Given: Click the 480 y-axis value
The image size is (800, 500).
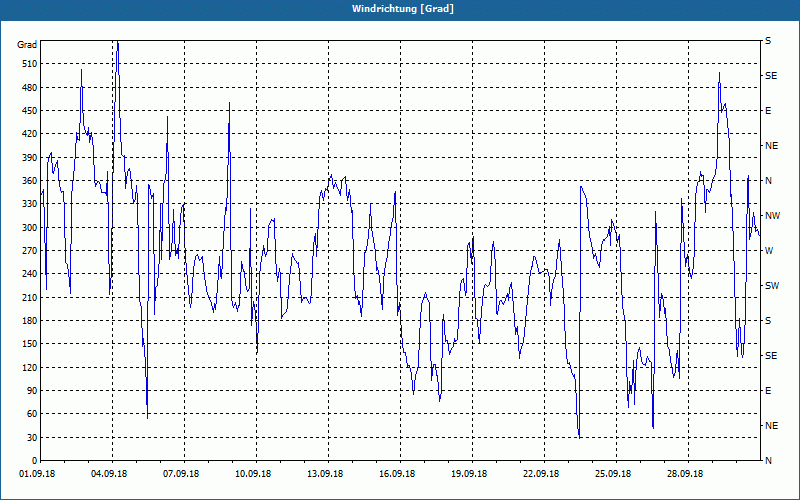Looking at the screenshot, I should 29,88.
